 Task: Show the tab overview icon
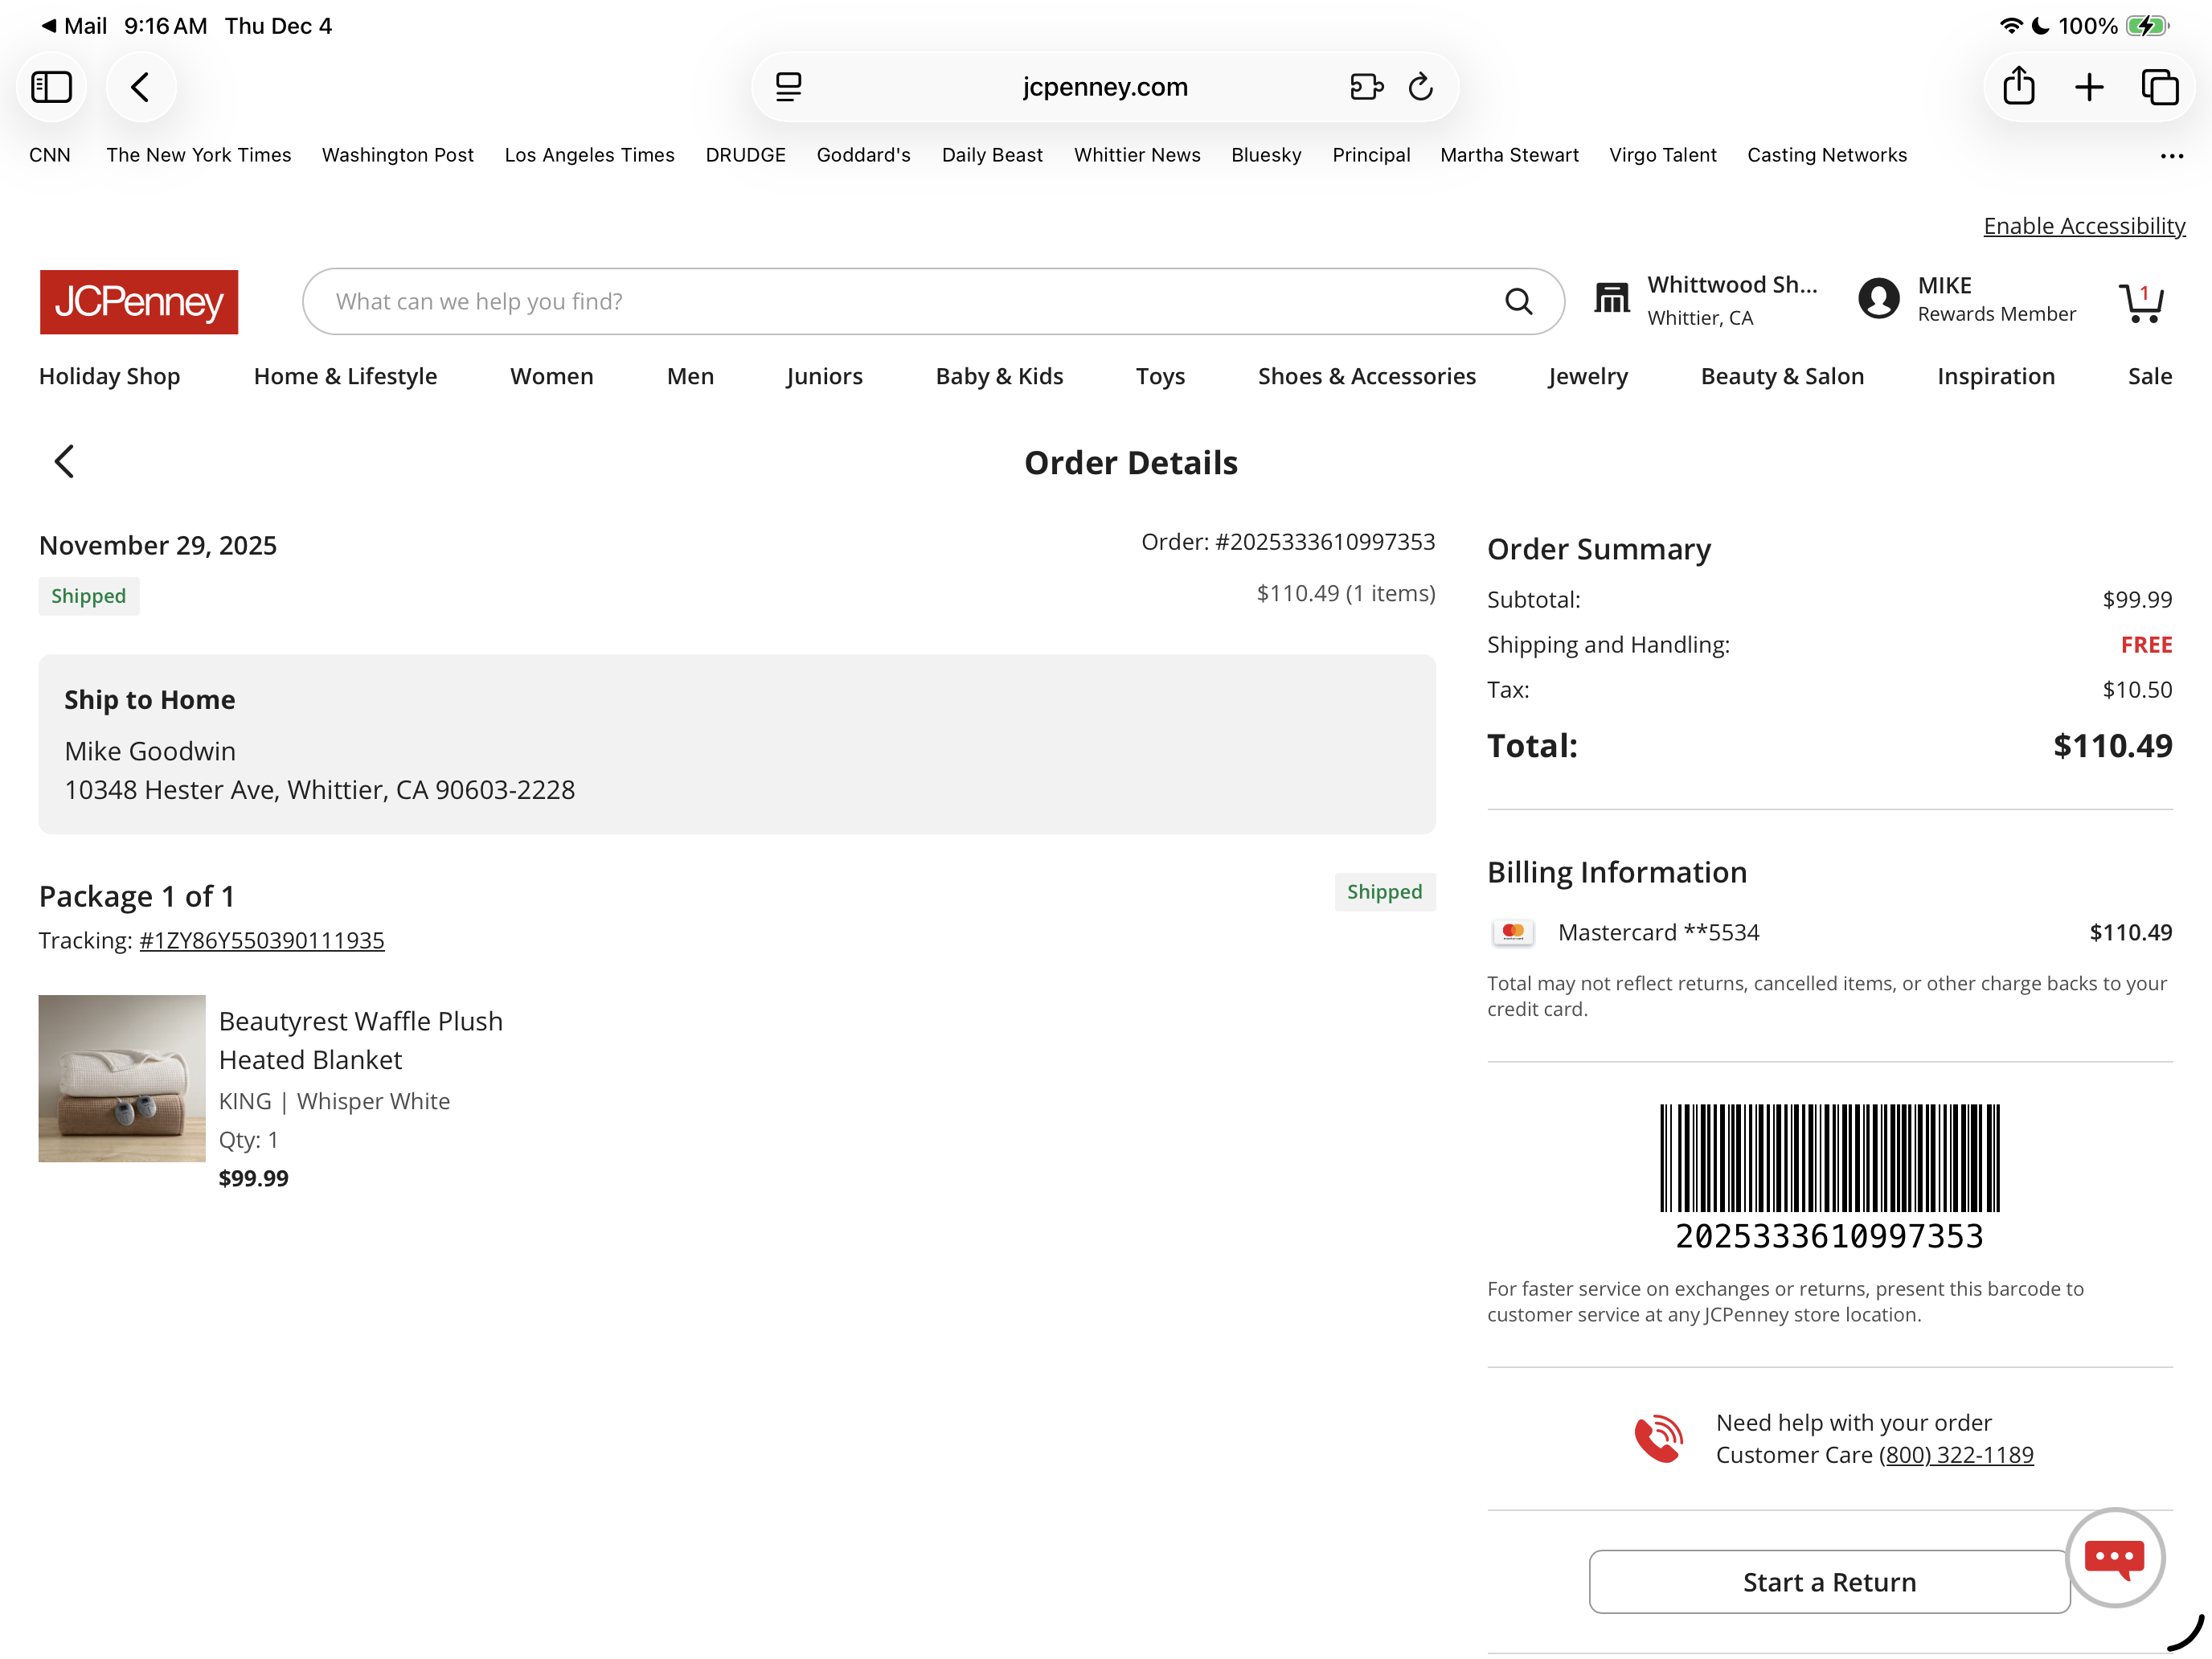2160,87
